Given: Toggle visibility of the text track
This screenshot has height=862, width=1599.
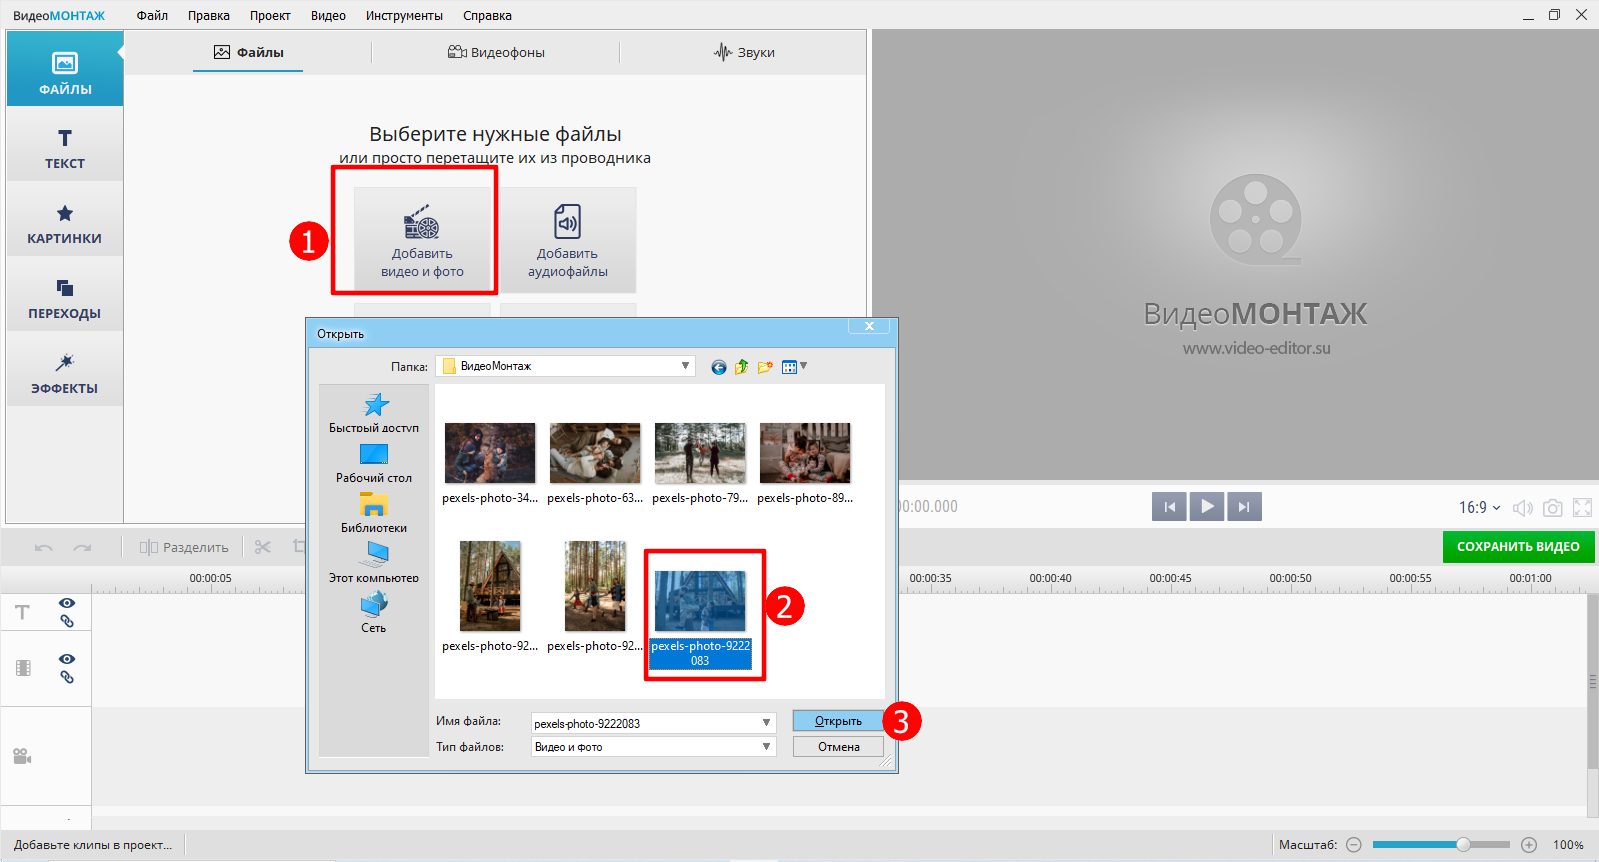Looking at the screenshot, I should point(67,603).
